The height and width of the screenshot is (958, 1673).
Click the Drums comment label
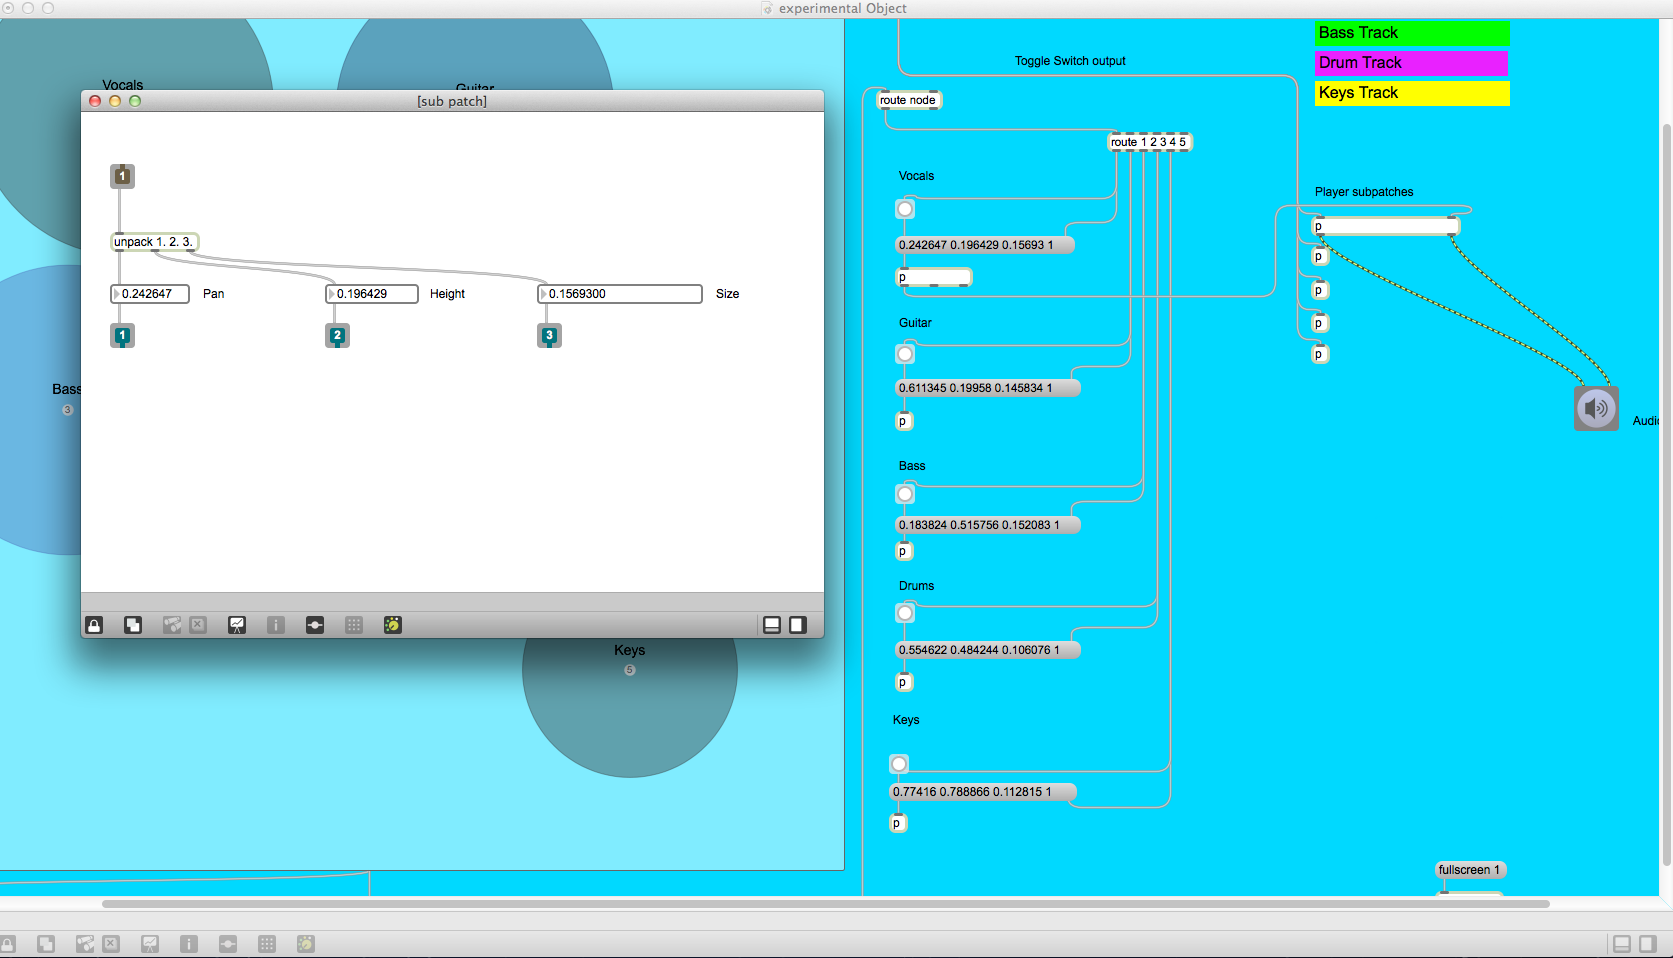[916, 586]
